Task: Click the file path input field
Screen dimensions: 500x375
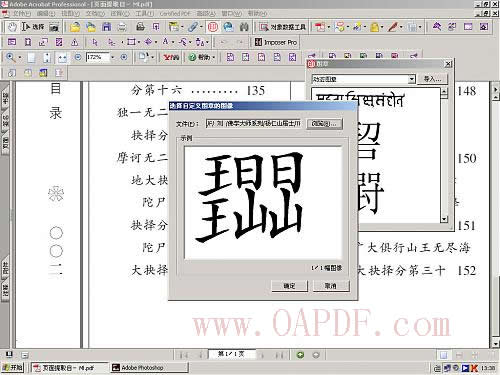Action: pyautogui.click(x=254, y=124)
